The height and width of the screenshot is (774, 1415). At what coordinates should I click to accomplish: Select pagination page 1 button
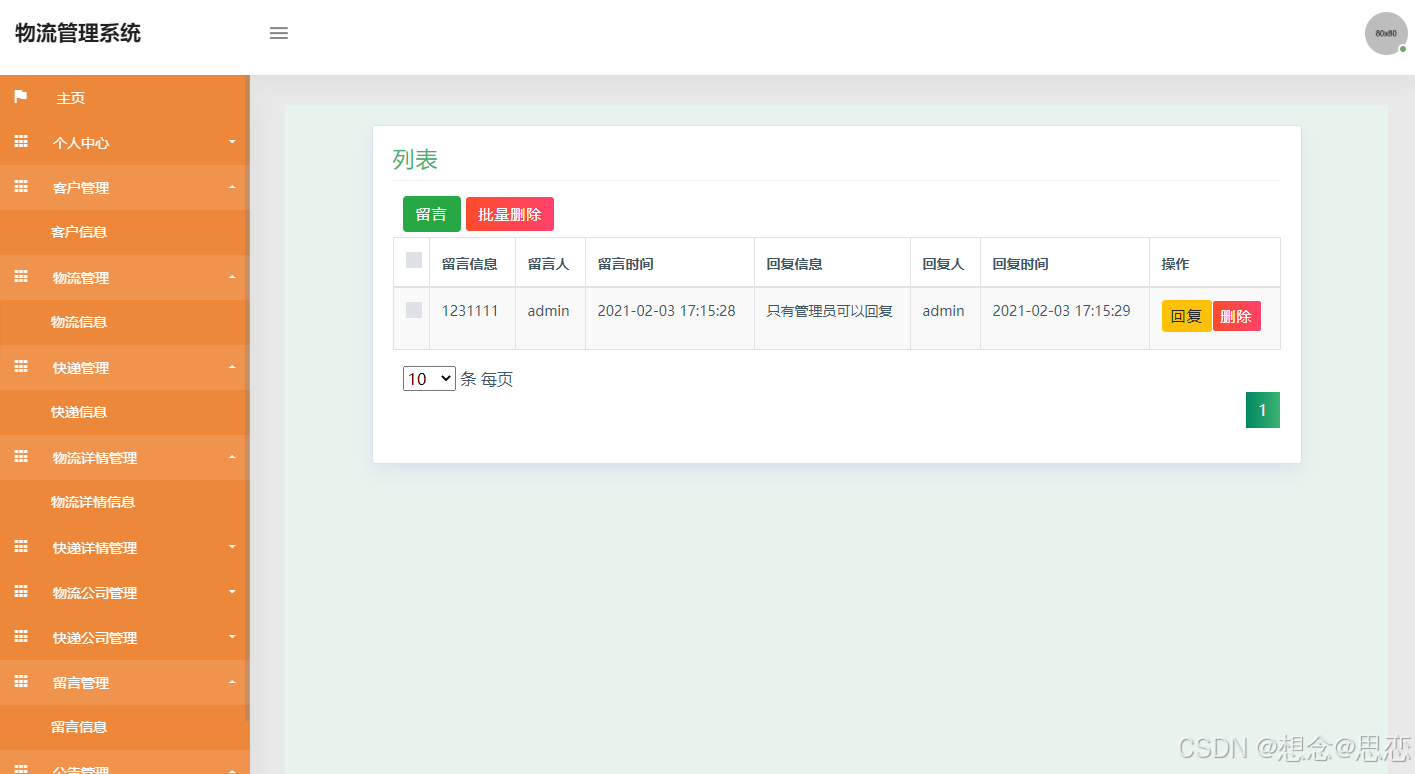[x=1263, y=410]
